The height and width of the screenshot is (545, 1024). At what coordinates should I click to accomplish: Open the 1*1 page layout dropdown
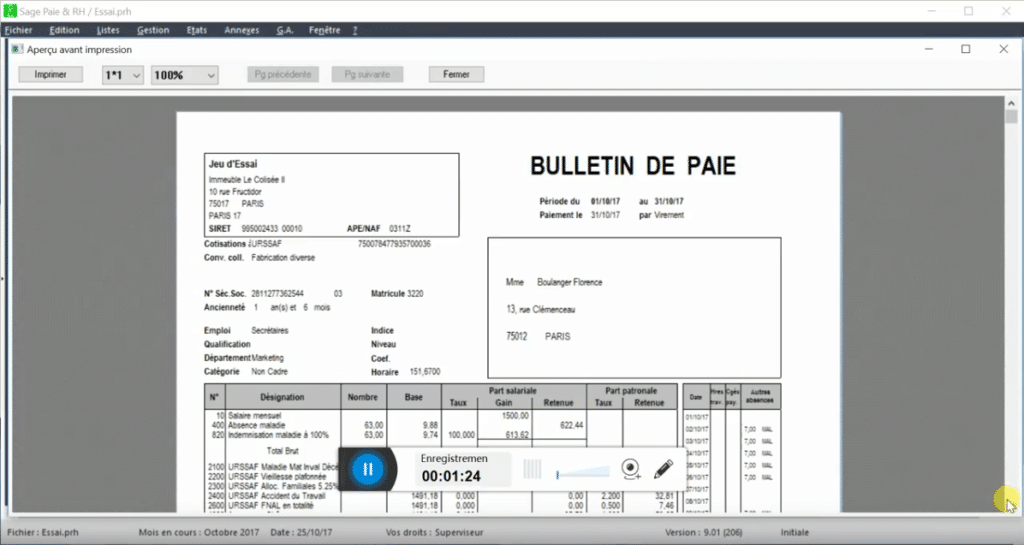coord(122,75)
